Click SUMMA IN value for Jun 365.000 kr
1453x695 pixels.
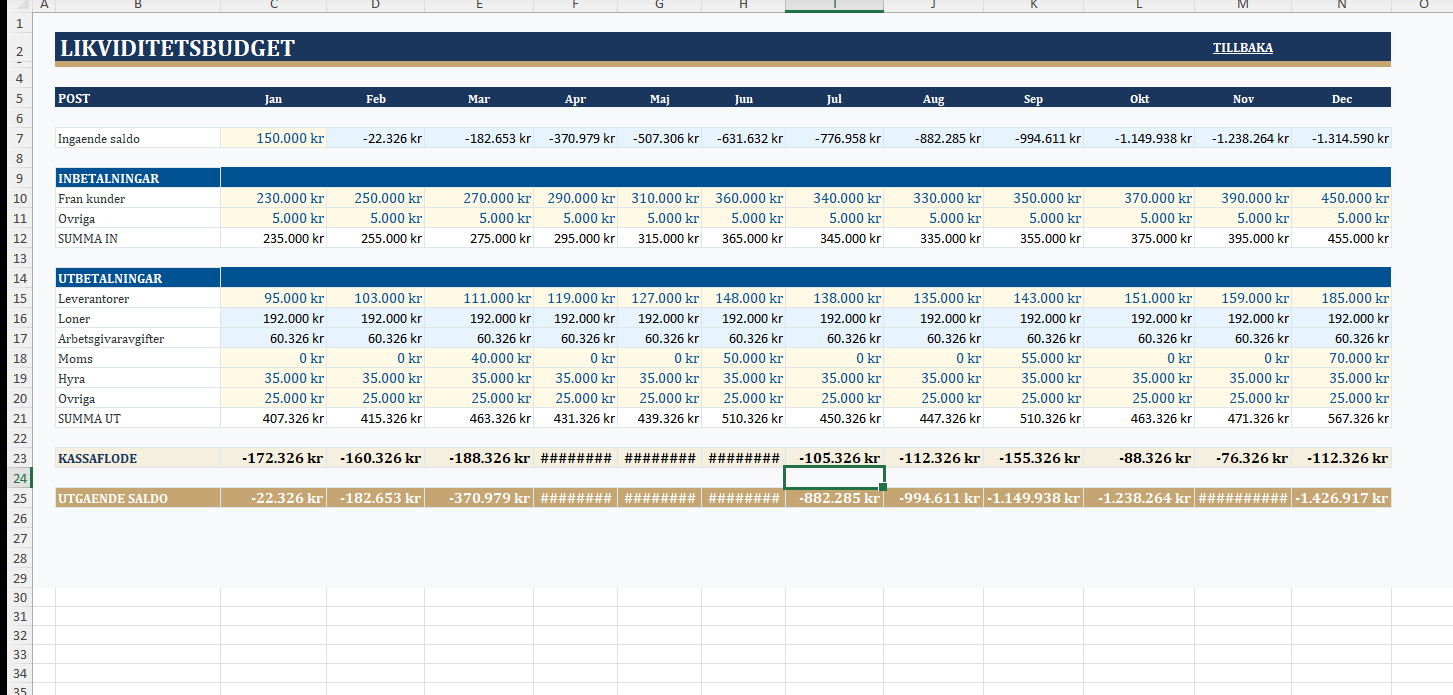(743, 238)
